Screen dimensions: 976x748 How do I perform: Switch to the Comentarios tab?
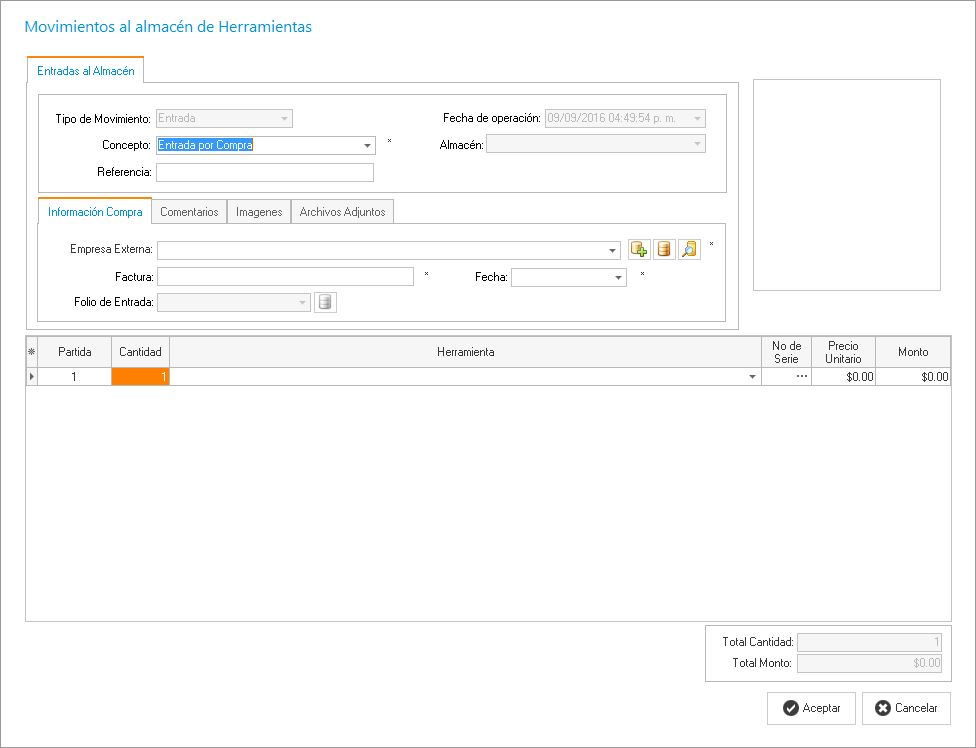189,212
